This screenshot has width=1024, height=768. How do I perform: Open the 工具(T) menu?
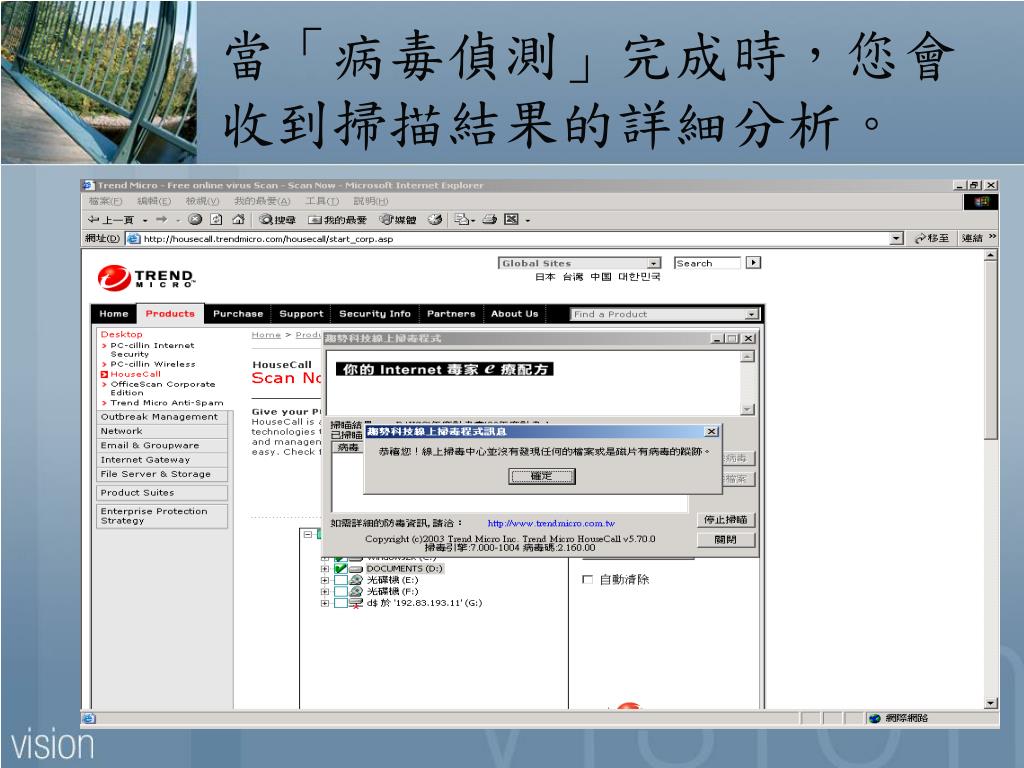[322, 201]
